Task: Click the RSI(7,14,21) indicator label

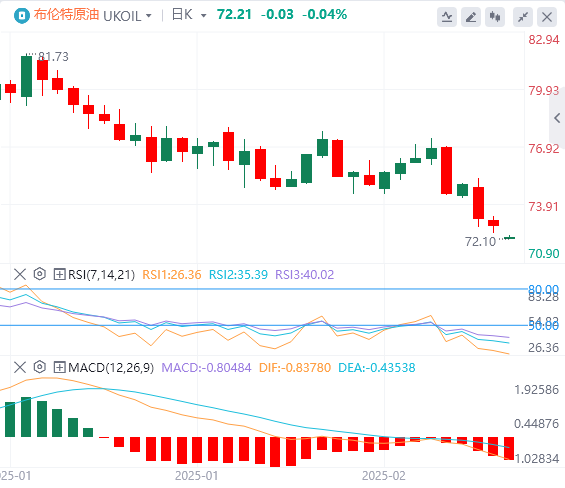Action: [101, 275]
